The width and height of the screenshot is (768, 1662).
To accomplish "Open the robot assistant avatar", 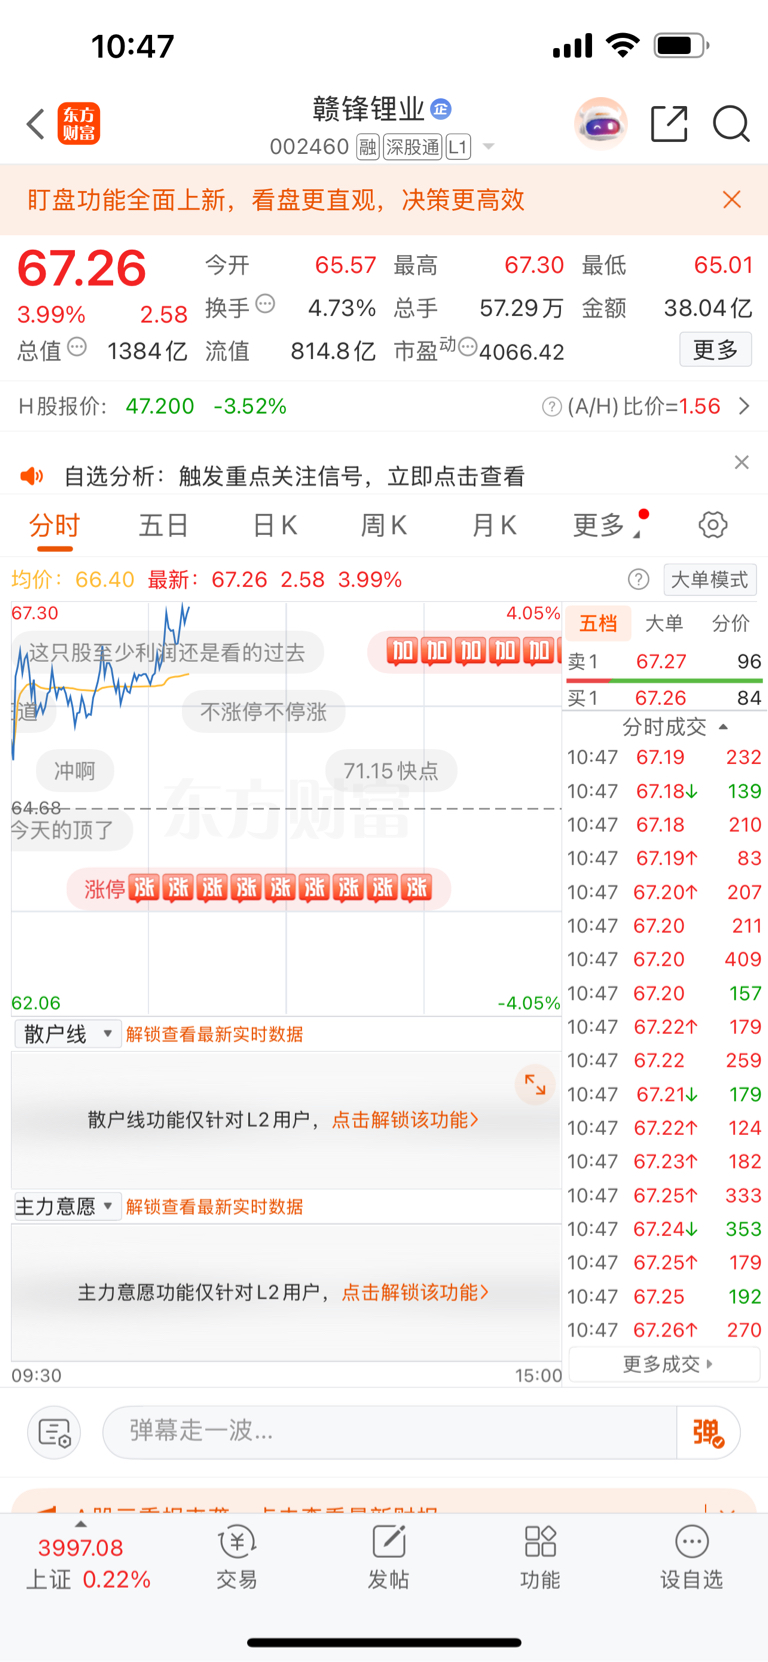I will click(x=600, y=124).
